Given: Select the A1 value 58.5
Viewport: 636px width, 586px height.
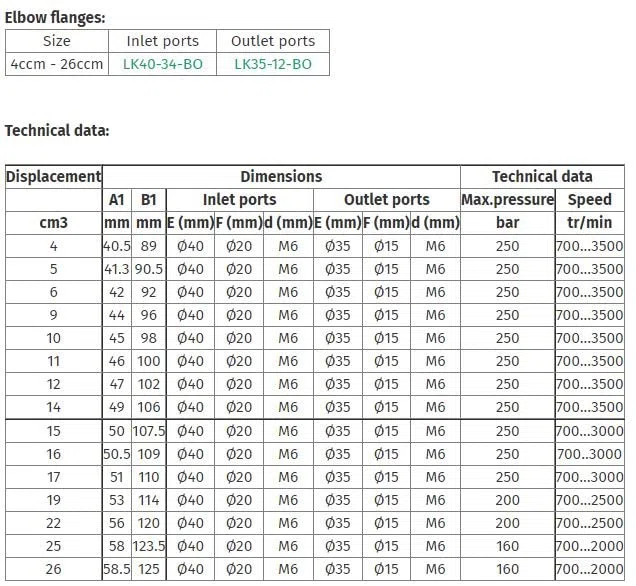Looking at the screenshot, I should click(117, 569).
